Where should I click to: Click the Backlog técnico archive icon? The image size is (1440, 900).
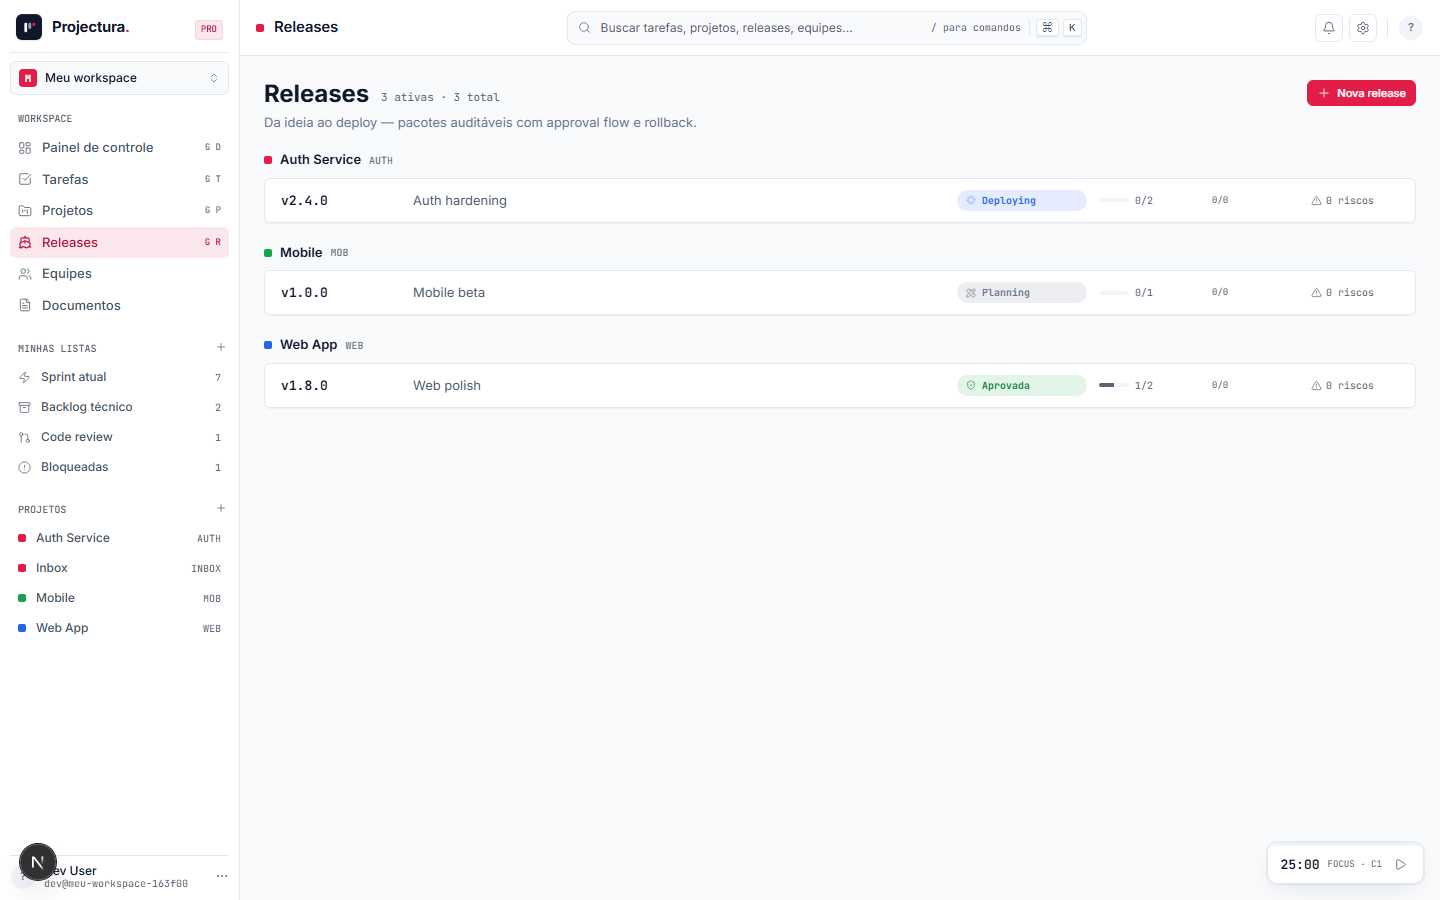[x=25, y=408]
